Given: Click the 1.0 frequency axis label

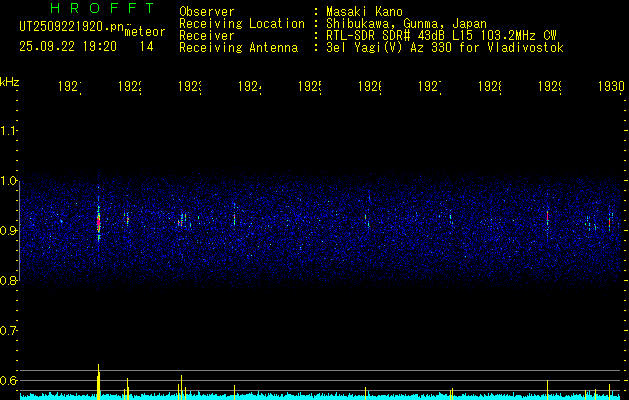Looking at the screenshot, I should tap(8, 181).
